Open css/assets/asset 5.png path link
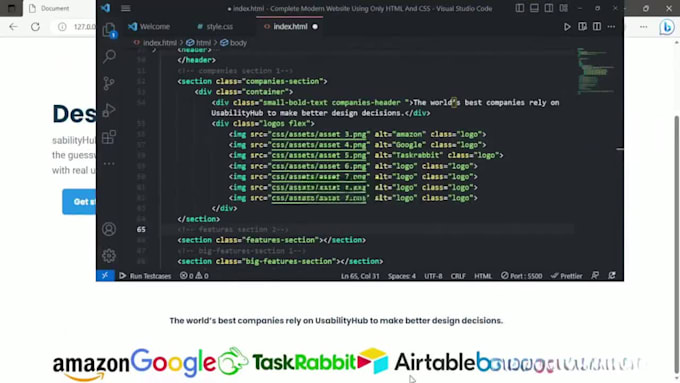Image resolution: width=680 pixels, height=383 pixels. [x=319, y=155]
